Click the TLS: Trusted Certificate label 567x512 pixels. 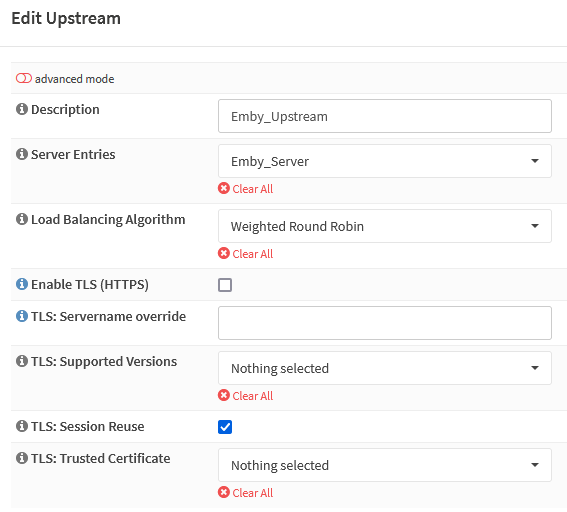[101, 458]
